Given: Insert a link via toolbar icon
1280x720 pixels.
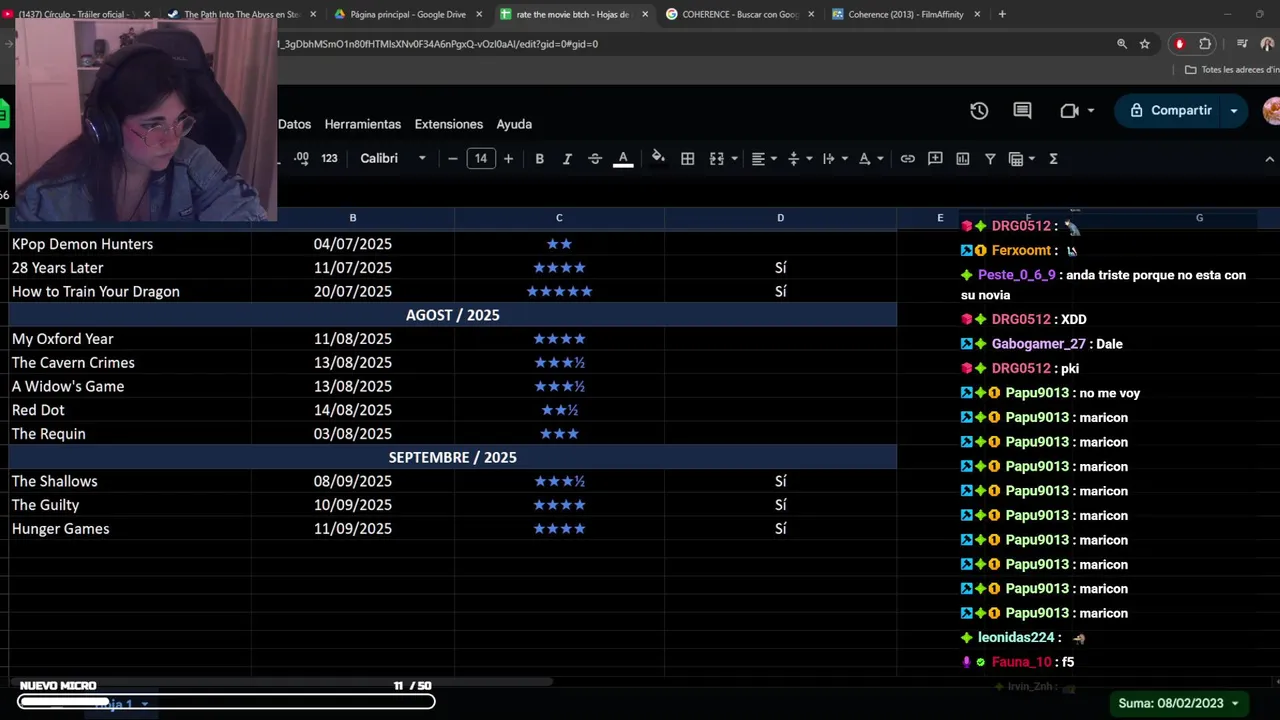Looking at the screenshot, I should pos(907,159).
